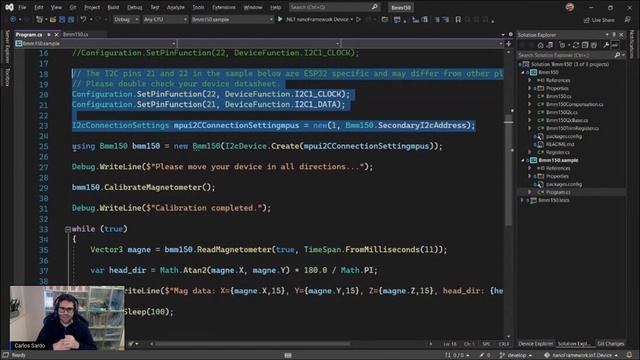Focus the Search Solution Explorer field
Viewport: 640px width, 360px height.
tap(571, 55)
